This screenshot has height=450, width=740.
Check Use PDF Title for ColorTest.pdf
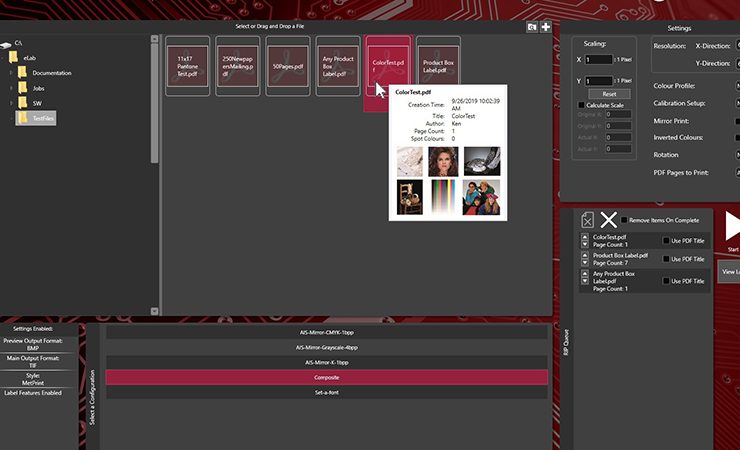tap(667, 241)
